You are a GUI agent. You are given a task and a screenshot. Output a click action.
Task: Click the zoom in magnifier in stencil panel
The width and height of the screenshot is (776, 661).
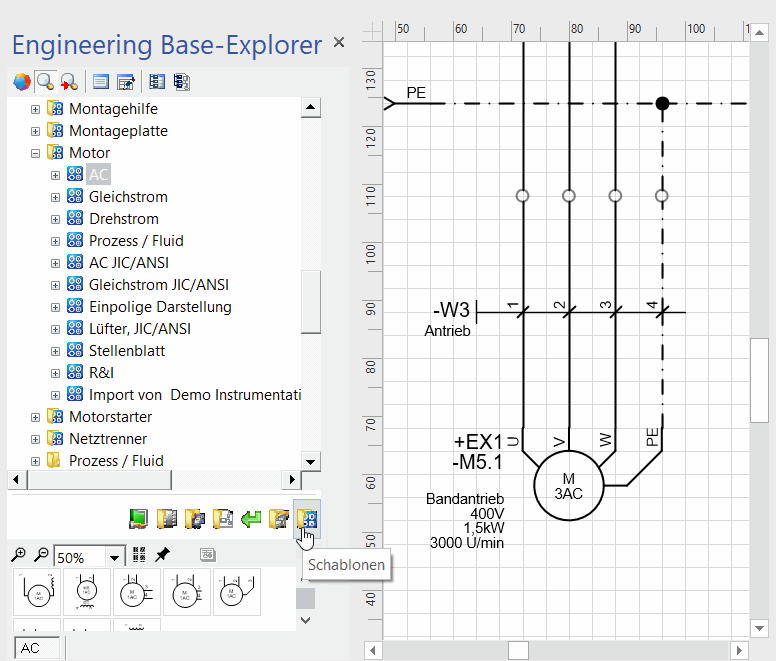[x=19, y=555]
